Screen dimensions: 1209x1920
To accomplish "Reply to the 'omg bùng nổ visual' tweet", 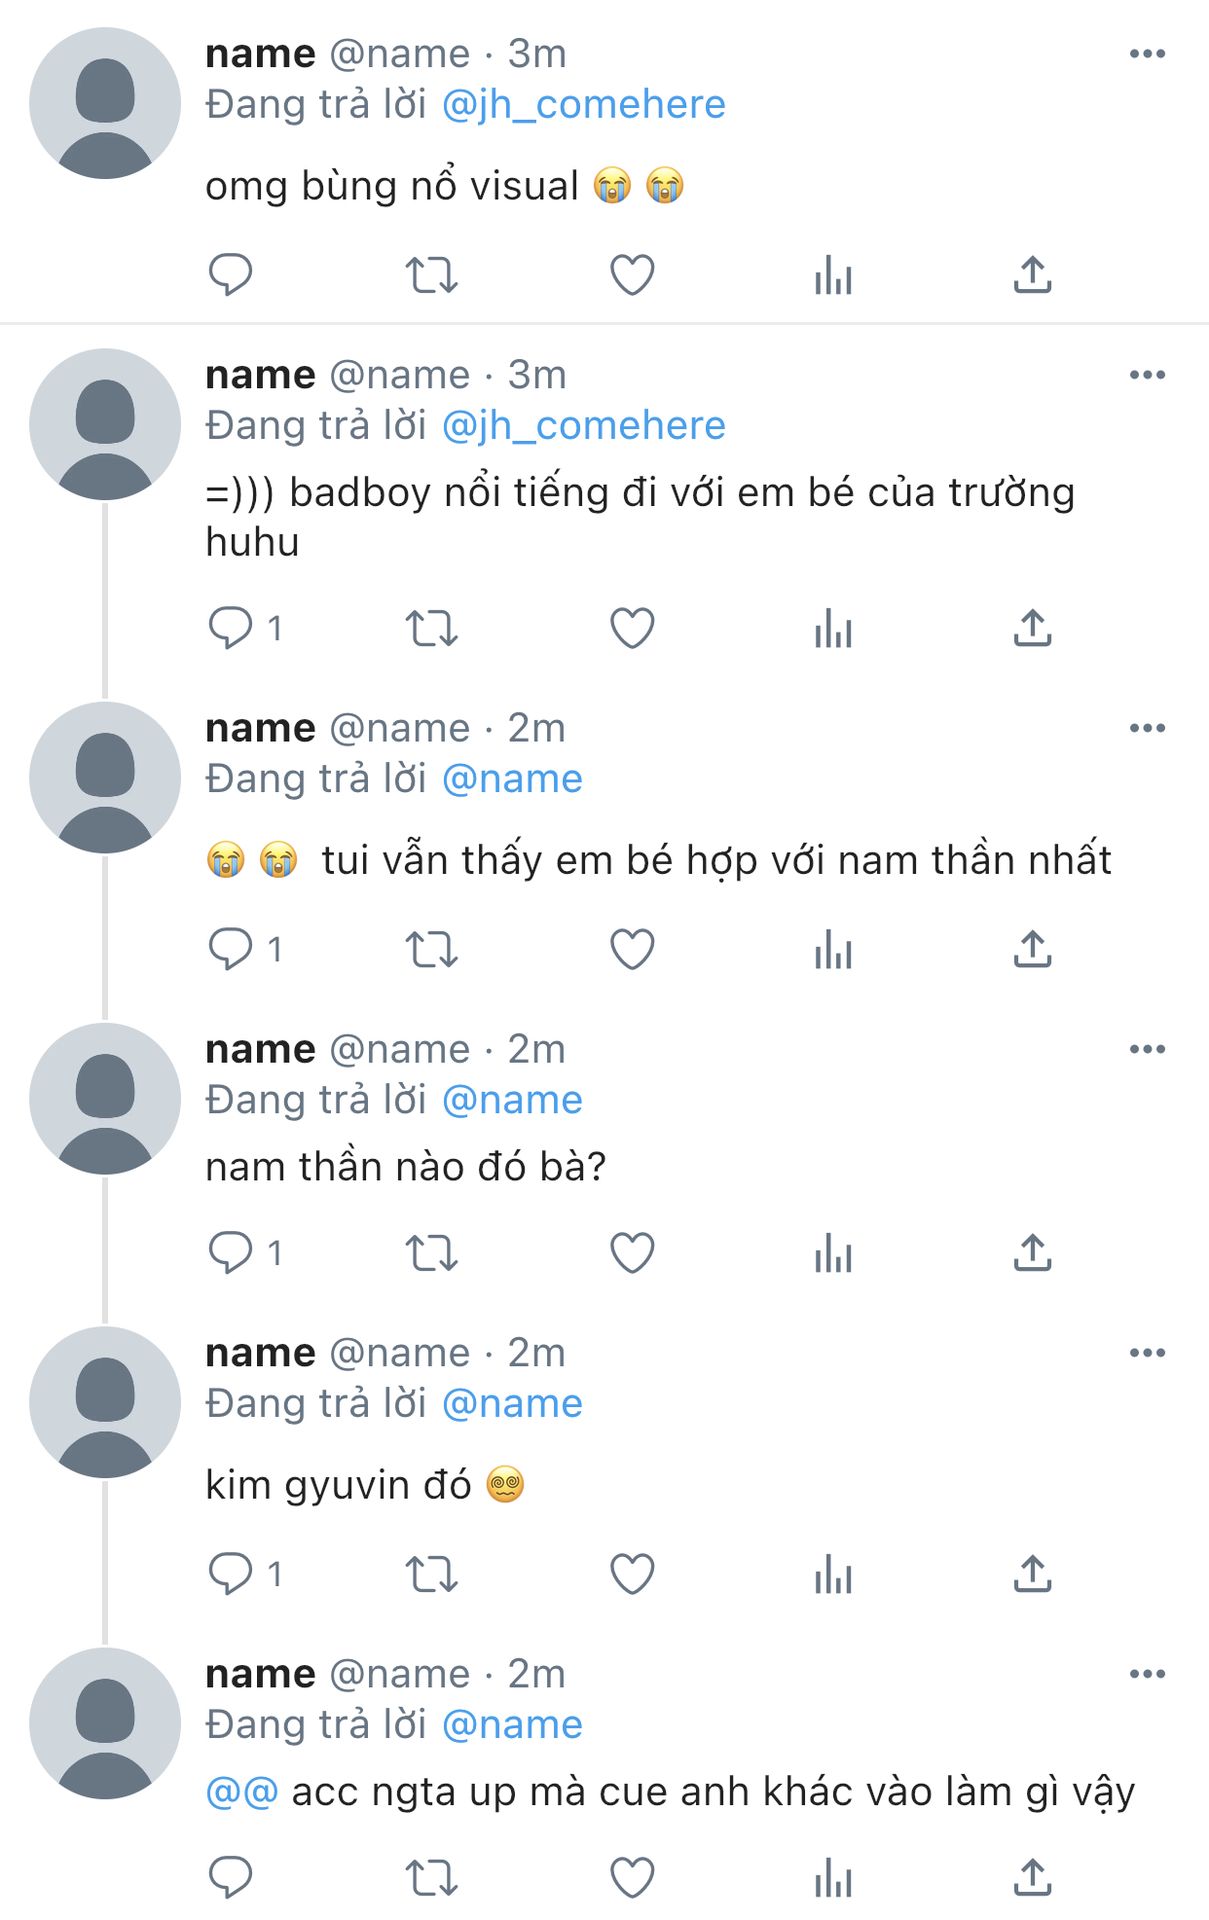I will tap(230, 274).
